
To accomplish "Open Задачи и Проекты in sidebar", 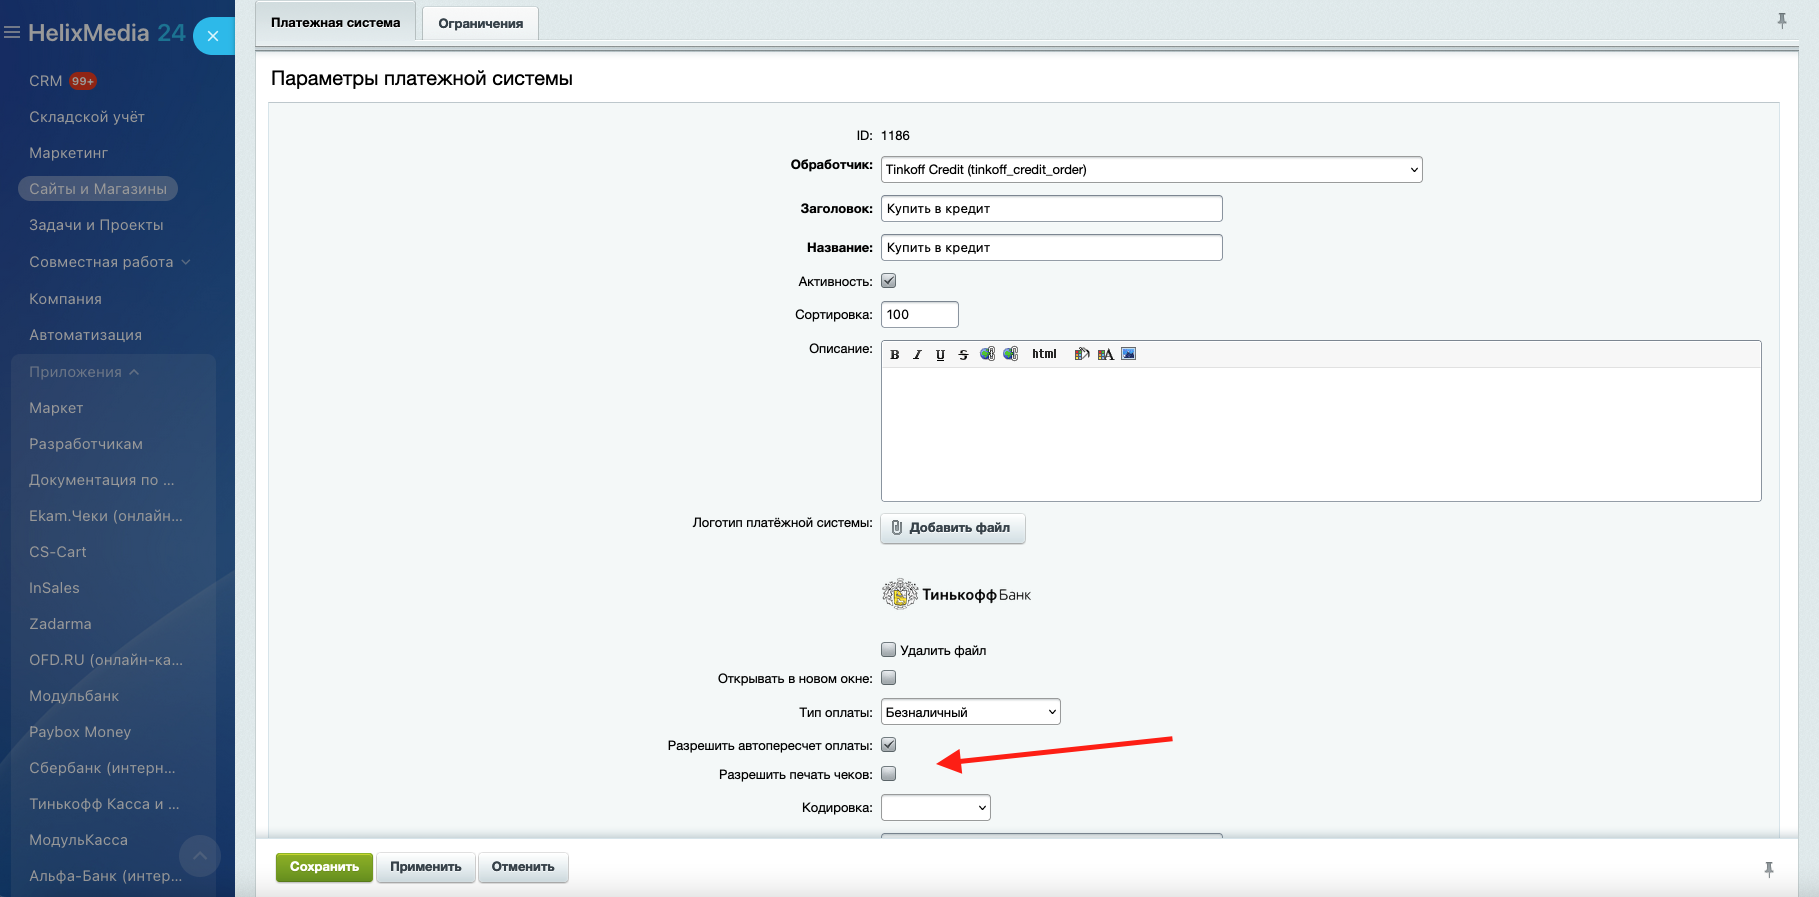I will pos(96,225).
